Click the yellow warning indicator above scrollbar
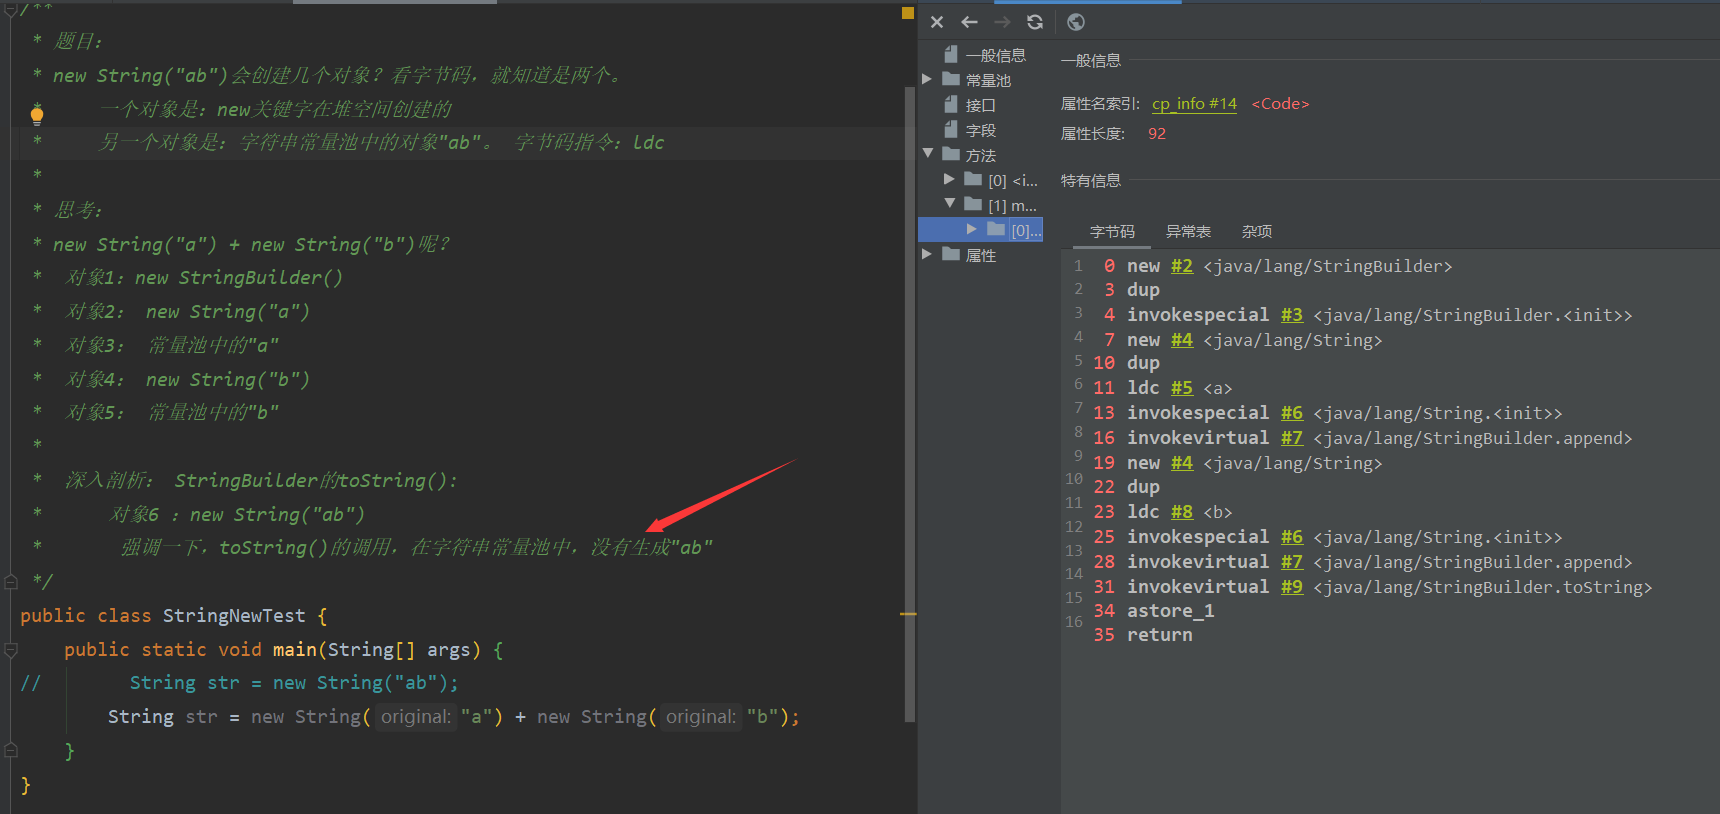The width and height of the screenshot is (1720, 814). (908, 13)
